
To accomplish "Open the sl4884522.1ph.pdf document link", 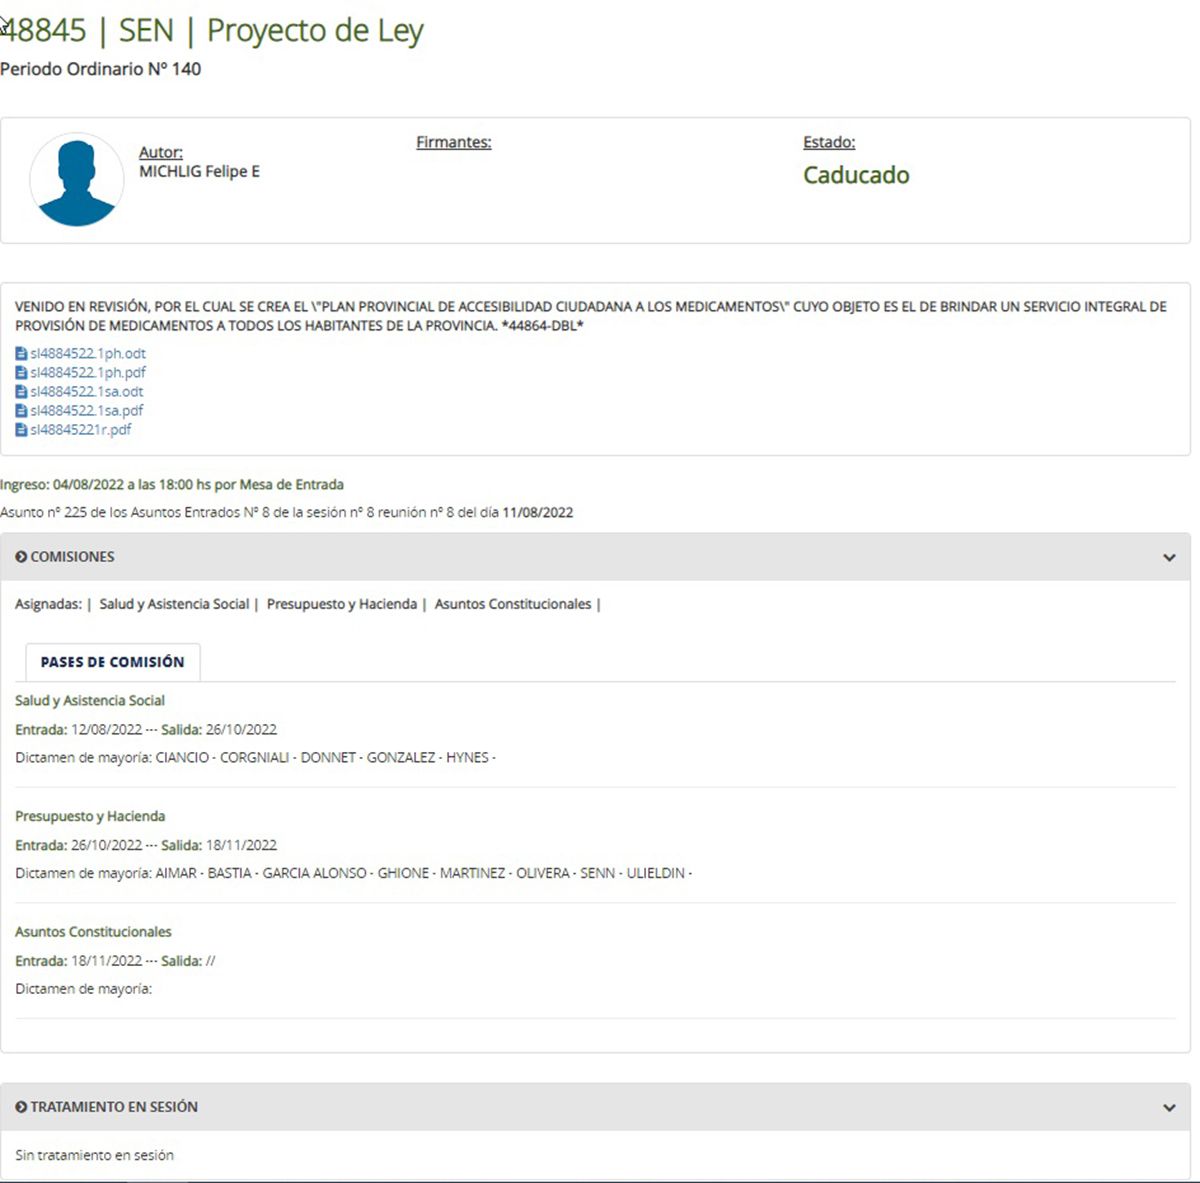I will click(88, 373).
